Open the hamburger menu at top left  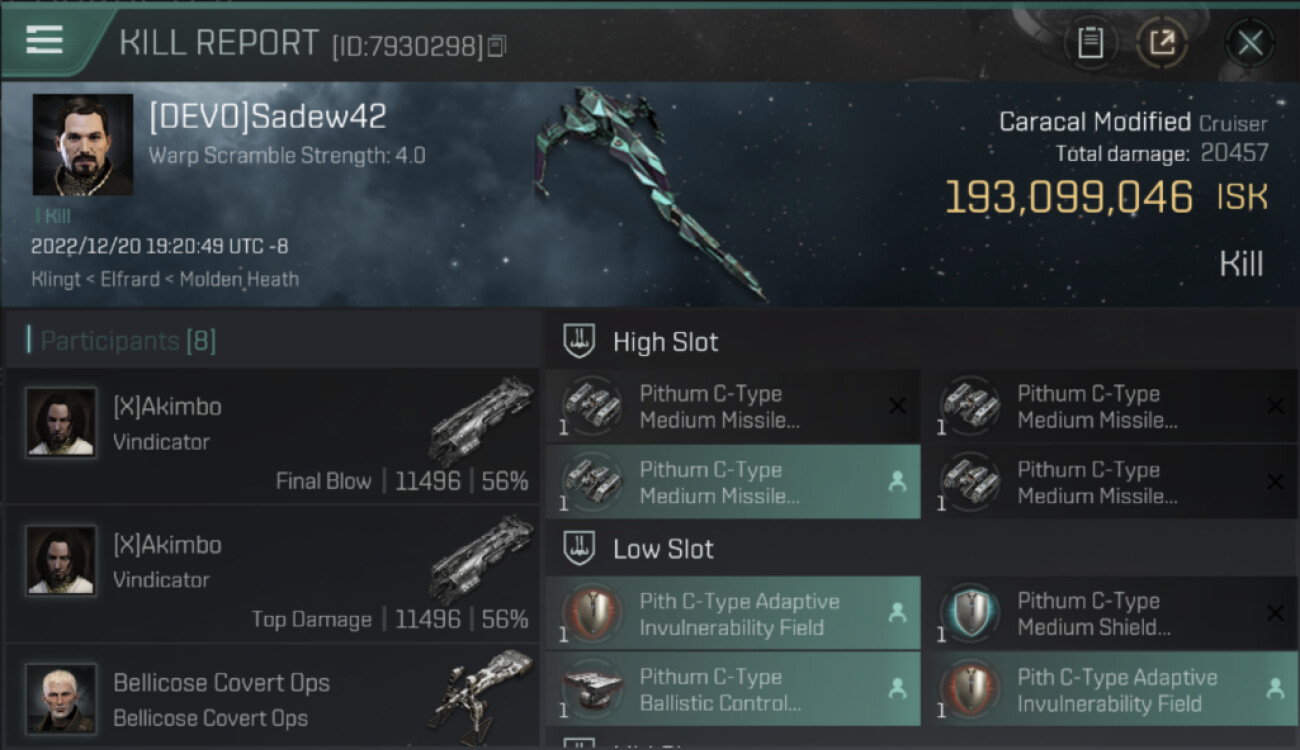pyautogui.click(x=44, y=39)
